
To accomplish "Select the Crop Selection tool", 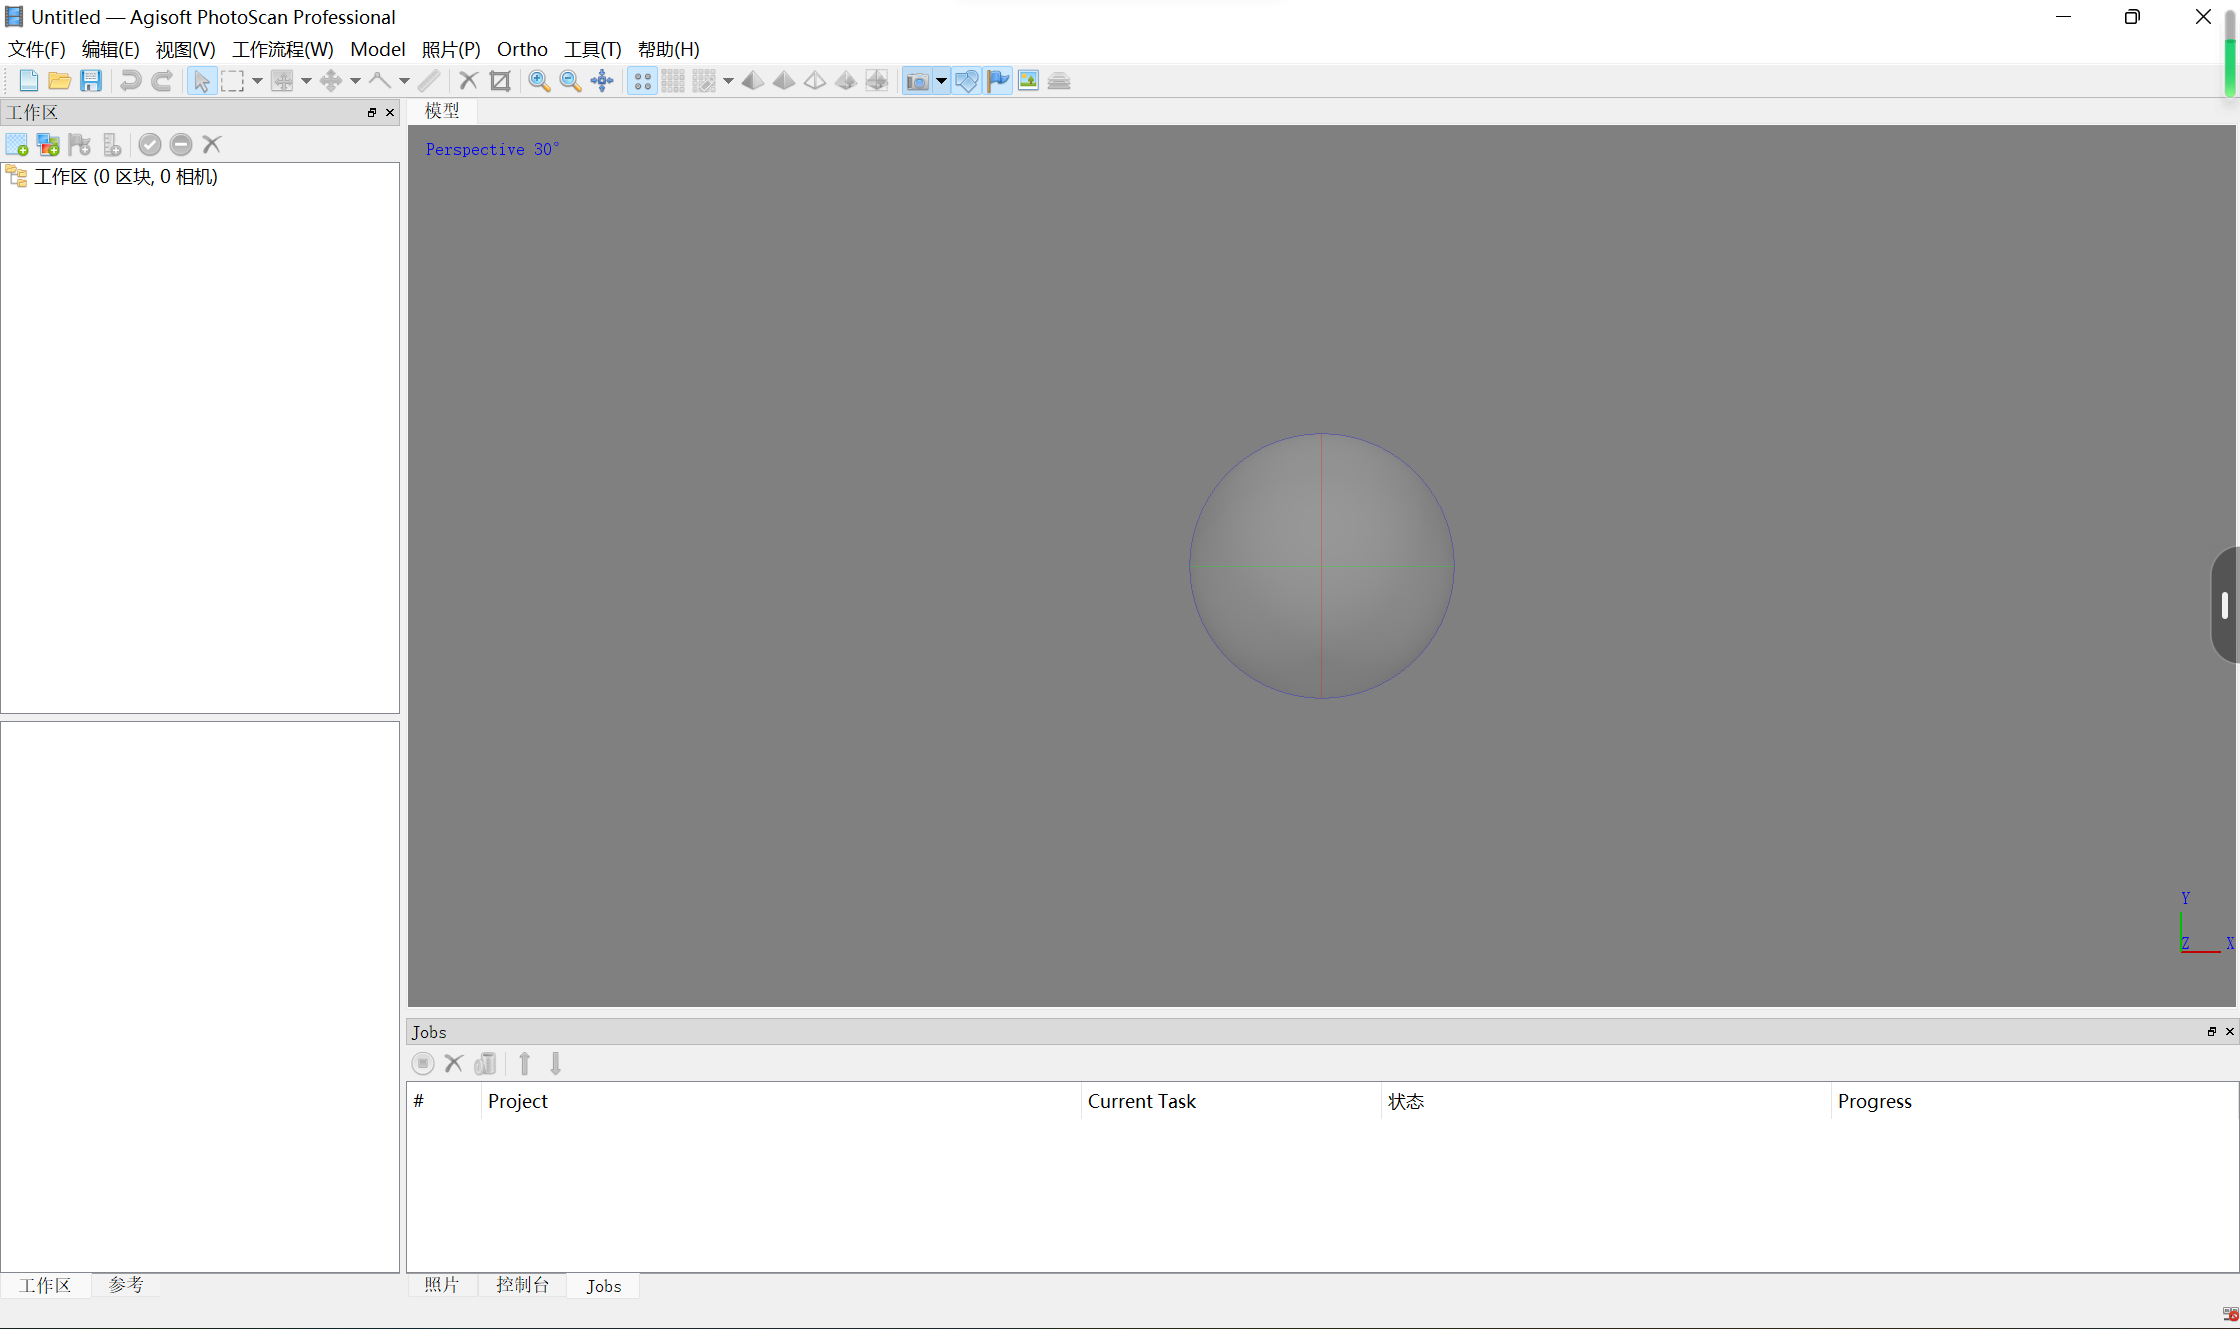I will click(500, 81).
